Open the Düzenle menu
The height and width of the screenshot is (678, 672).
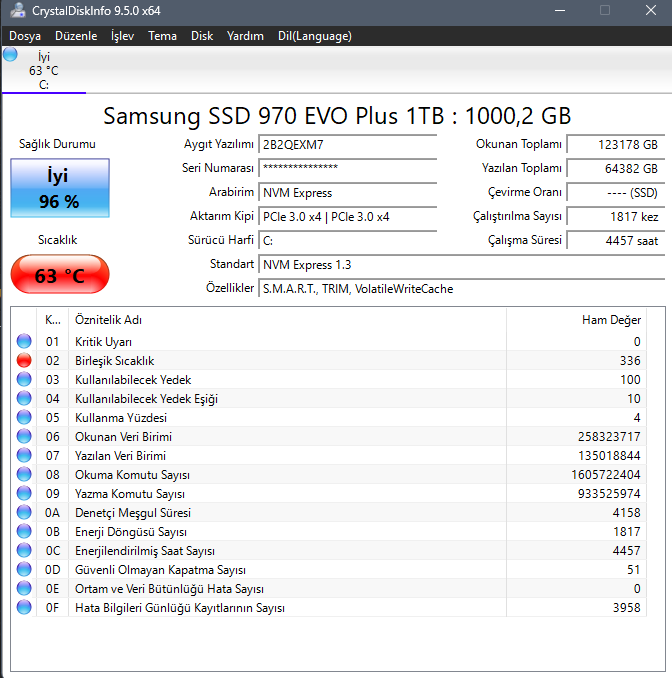(x=76, y=36)
